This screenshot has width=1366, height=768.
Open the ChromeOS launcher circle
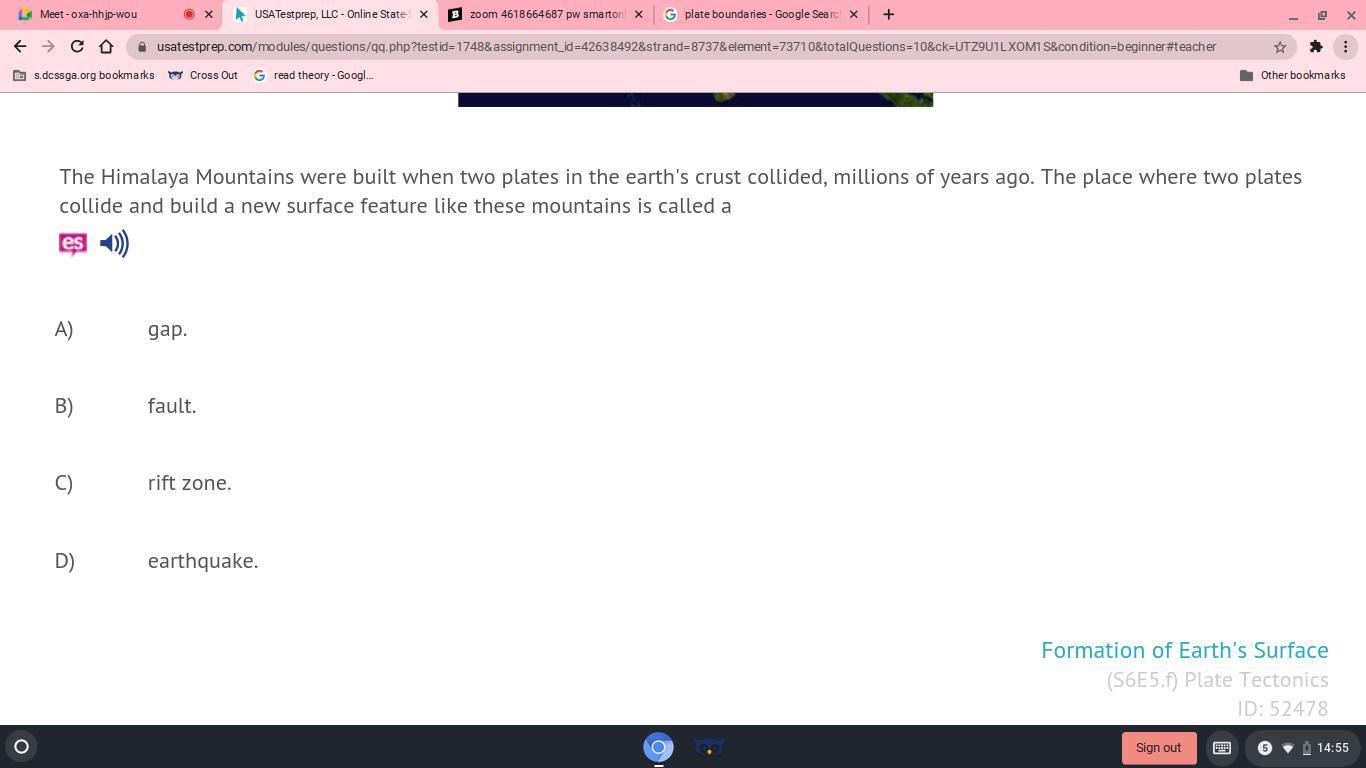21,746
